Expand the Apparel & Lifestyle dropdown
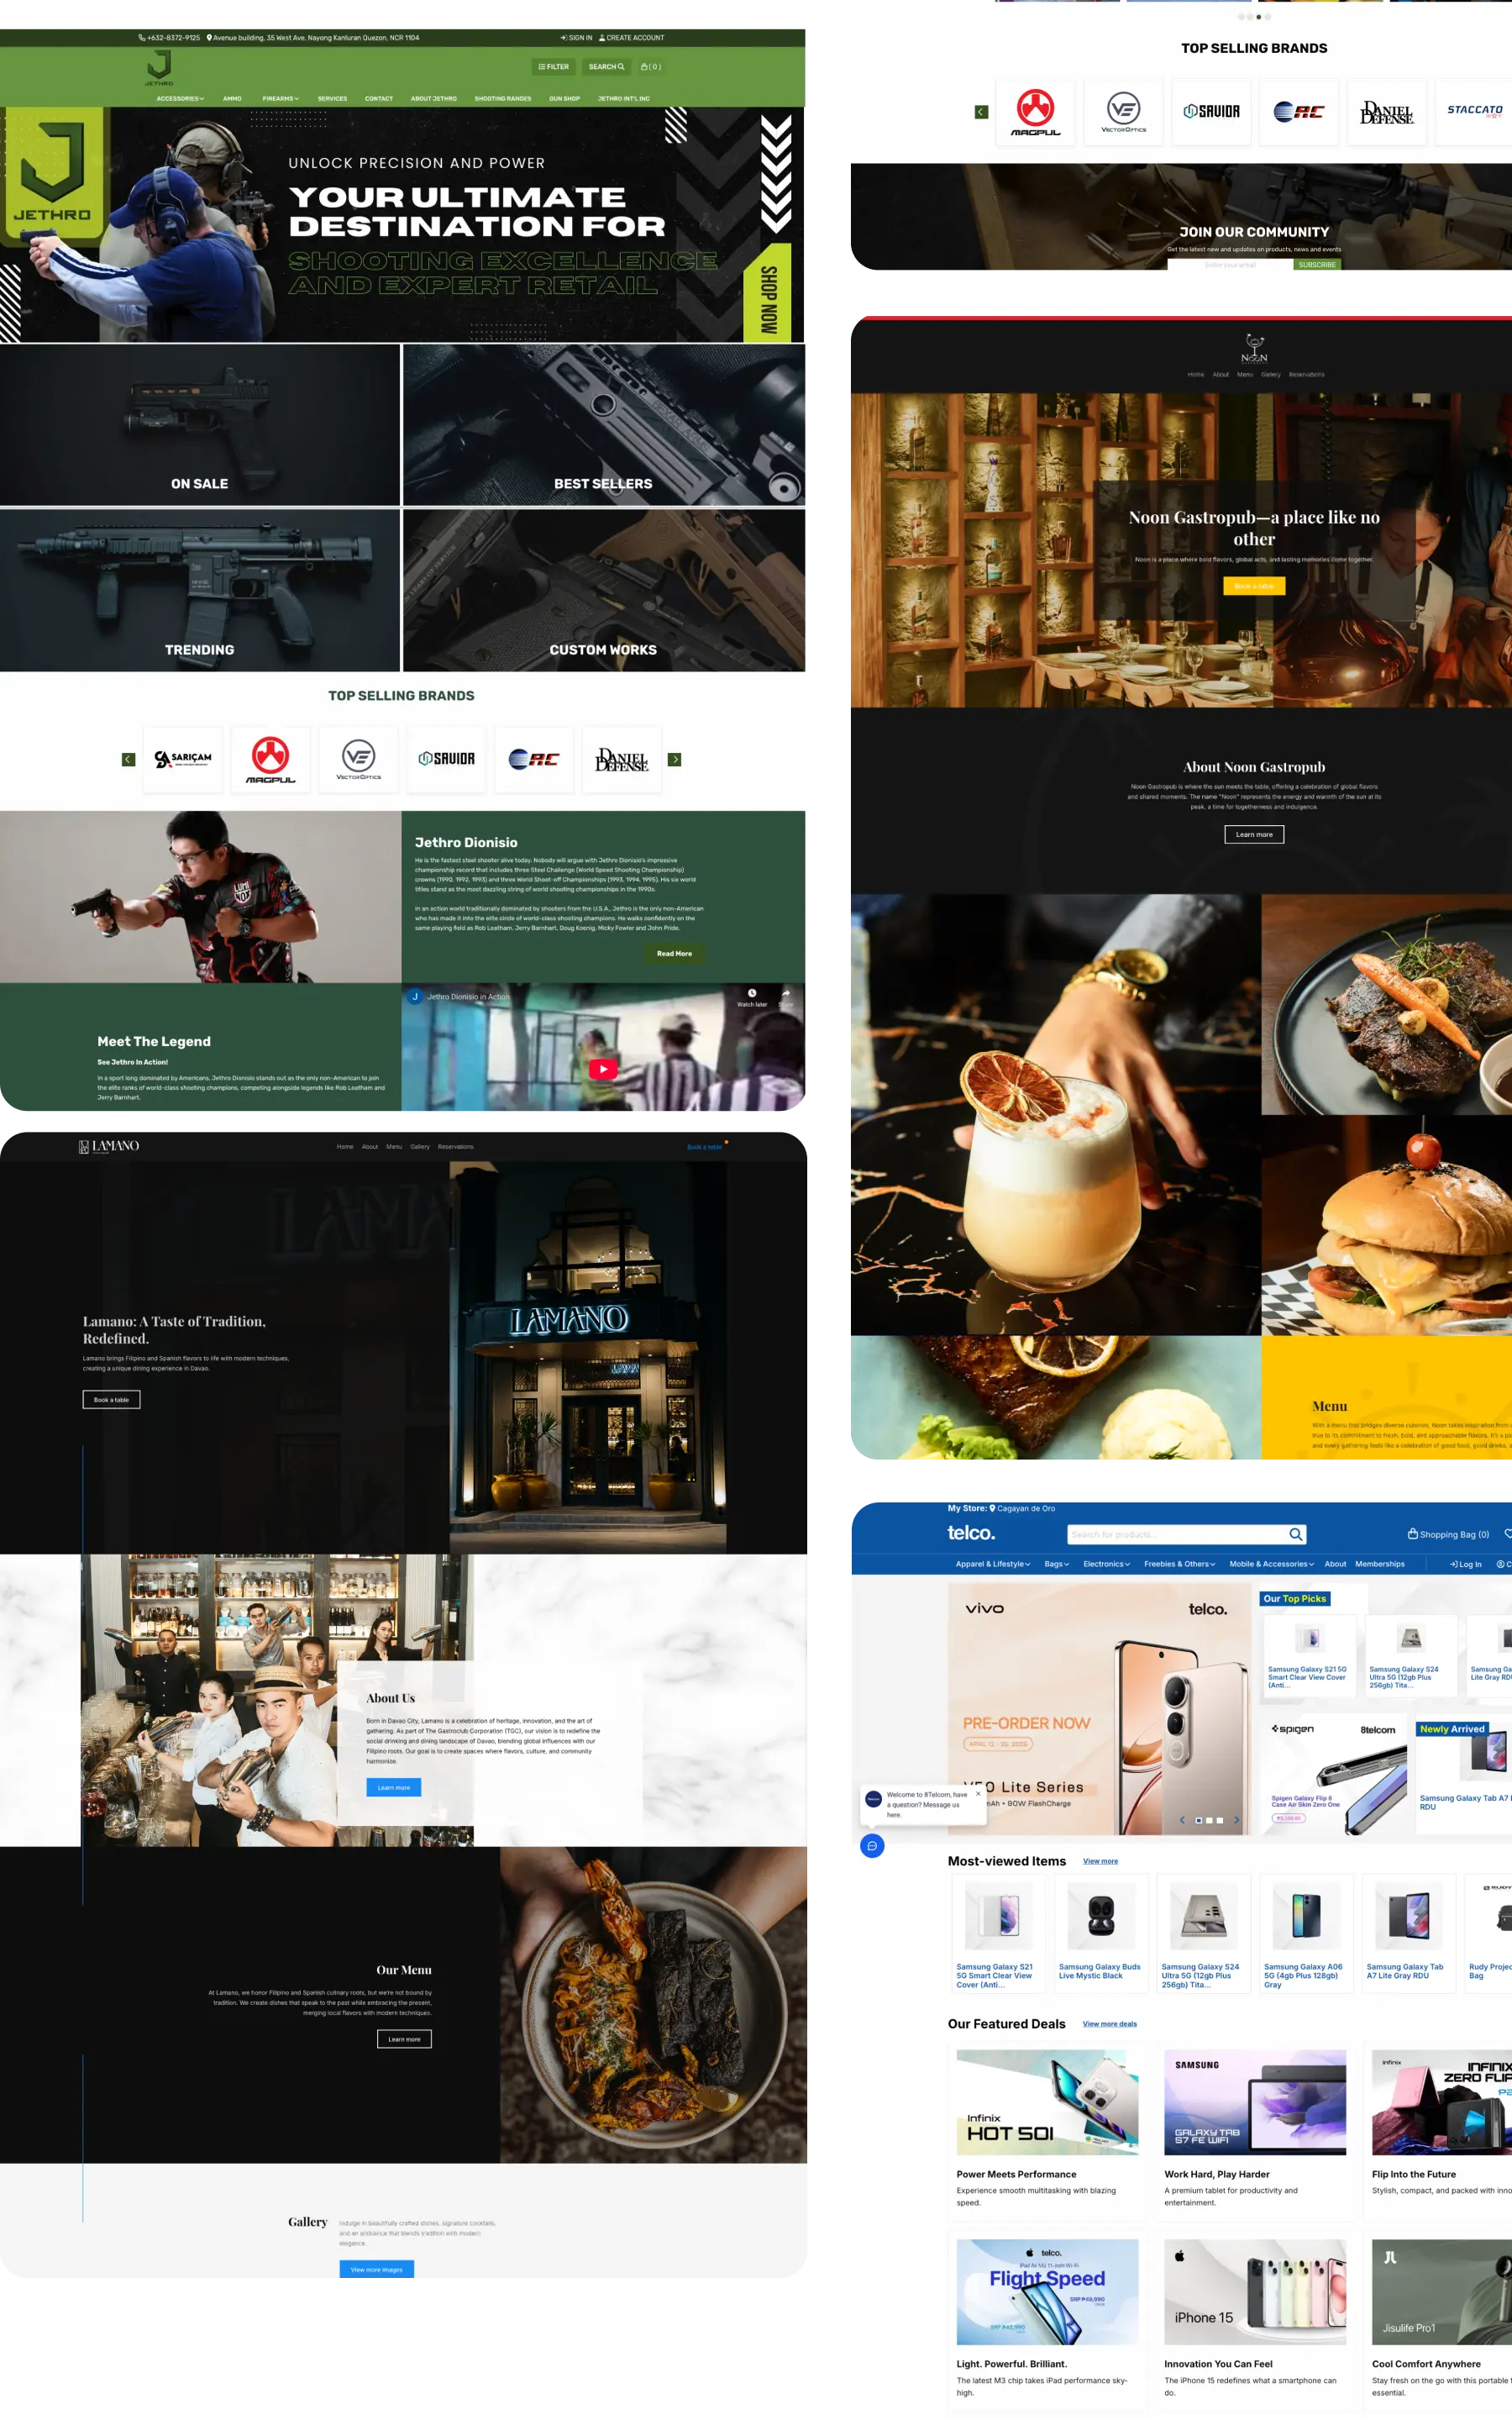1512x2420 pixels. (993, 1564)
